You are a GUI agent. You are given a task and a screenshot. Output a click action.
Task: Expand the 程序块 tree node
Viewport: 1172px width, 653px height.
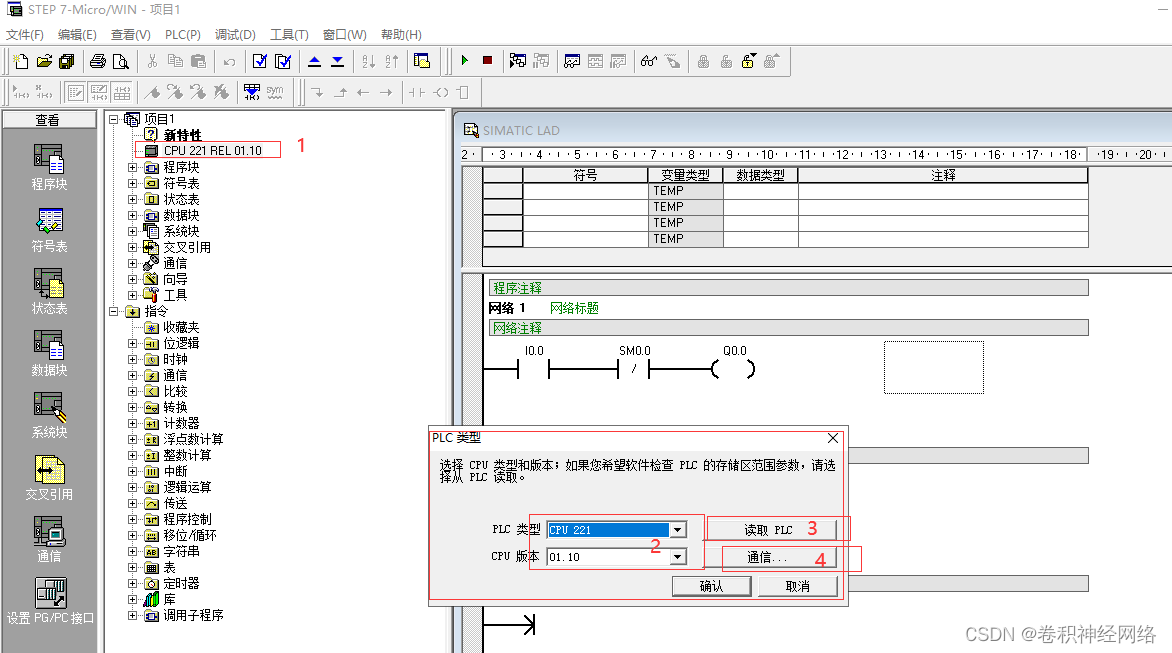(x=132, y=167)
